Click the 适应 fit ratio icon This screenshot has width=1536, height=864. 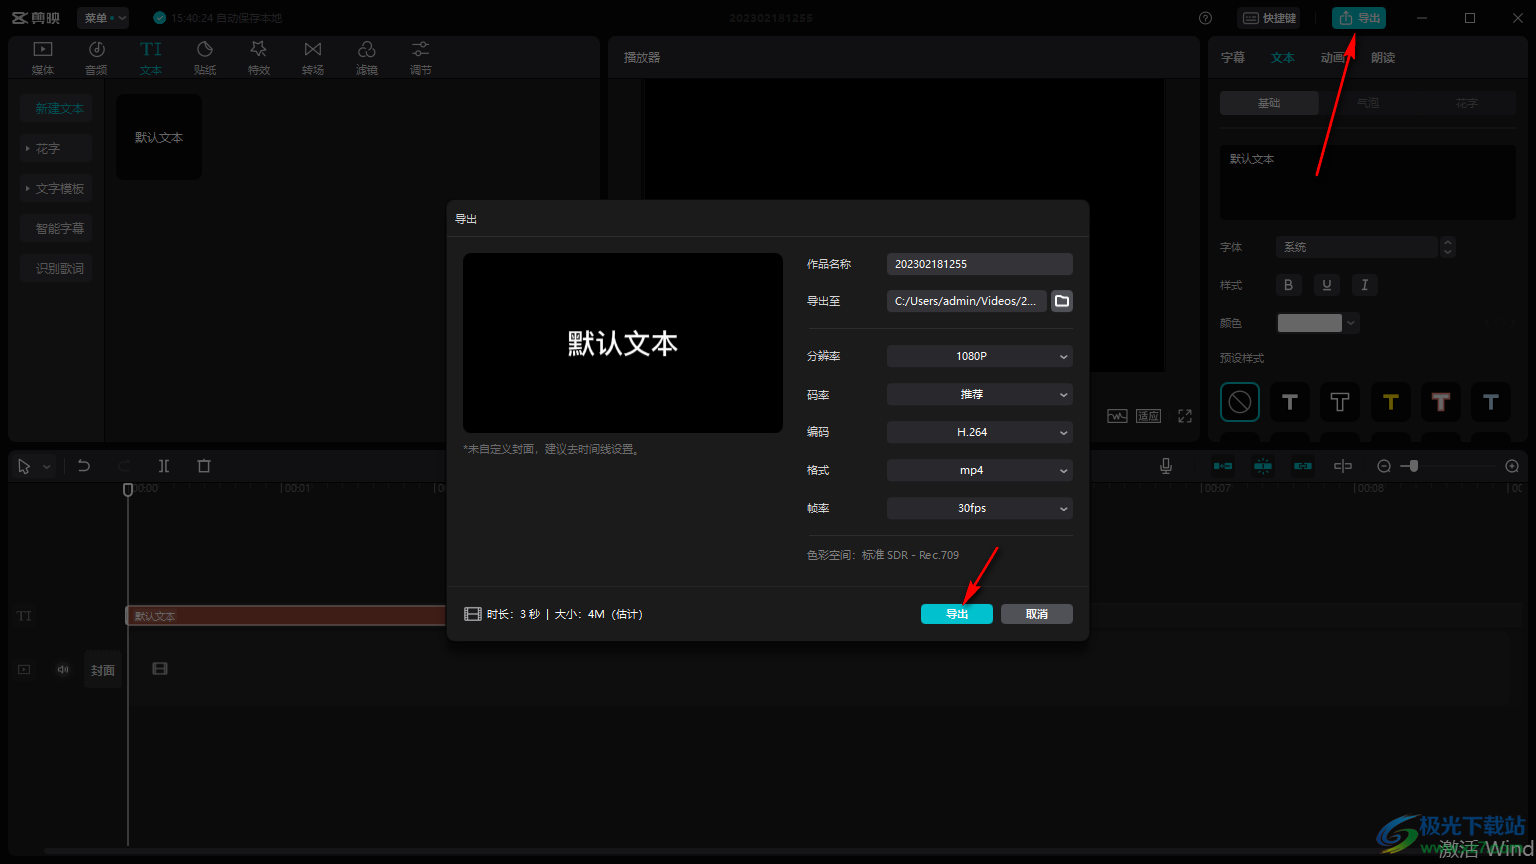1148,416
